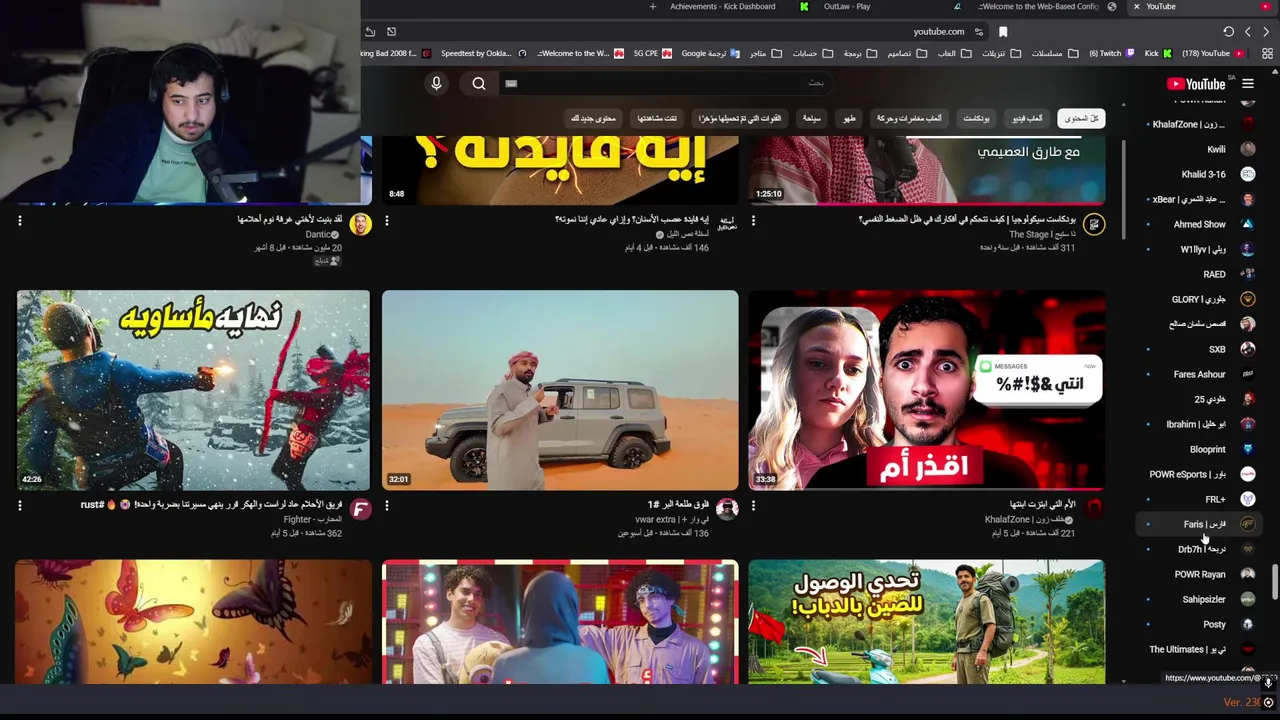The height and width of the screenshot is (720, 1280).
Task: Click the GLORY channel avatar icon
Action: click(1247, 299)
